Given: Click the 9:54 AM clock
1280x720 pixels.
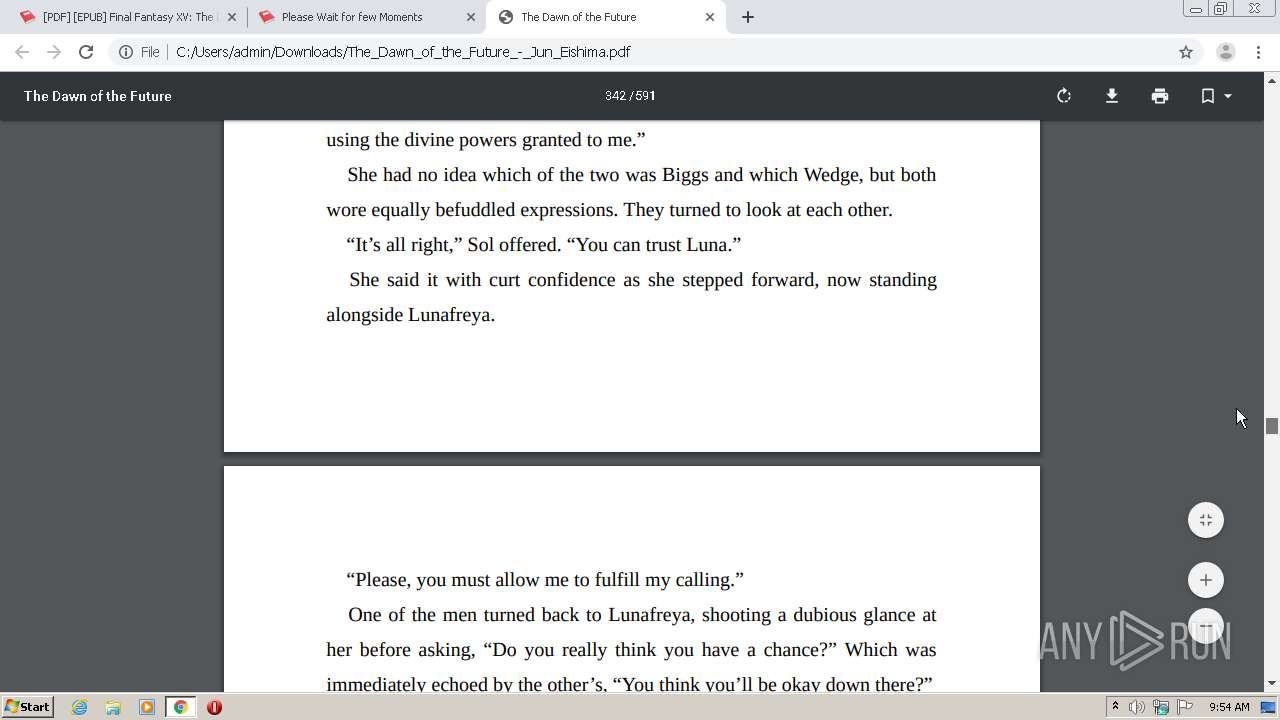Looking at the screenshot, I should point(1229,707).
